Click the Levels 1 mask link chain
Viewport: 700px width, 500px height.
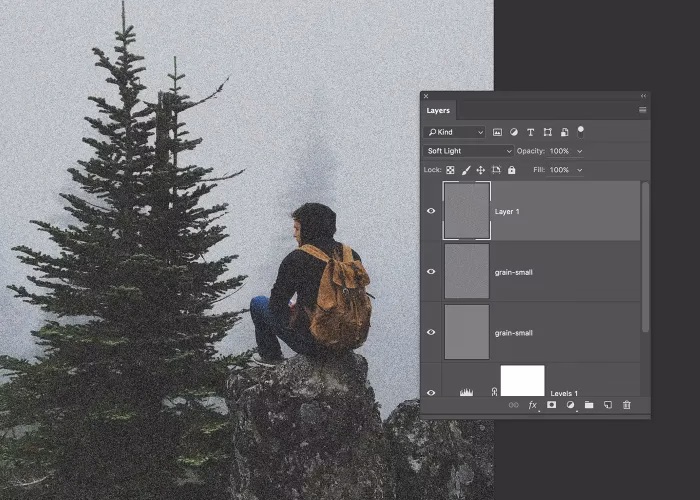[494, 392]
